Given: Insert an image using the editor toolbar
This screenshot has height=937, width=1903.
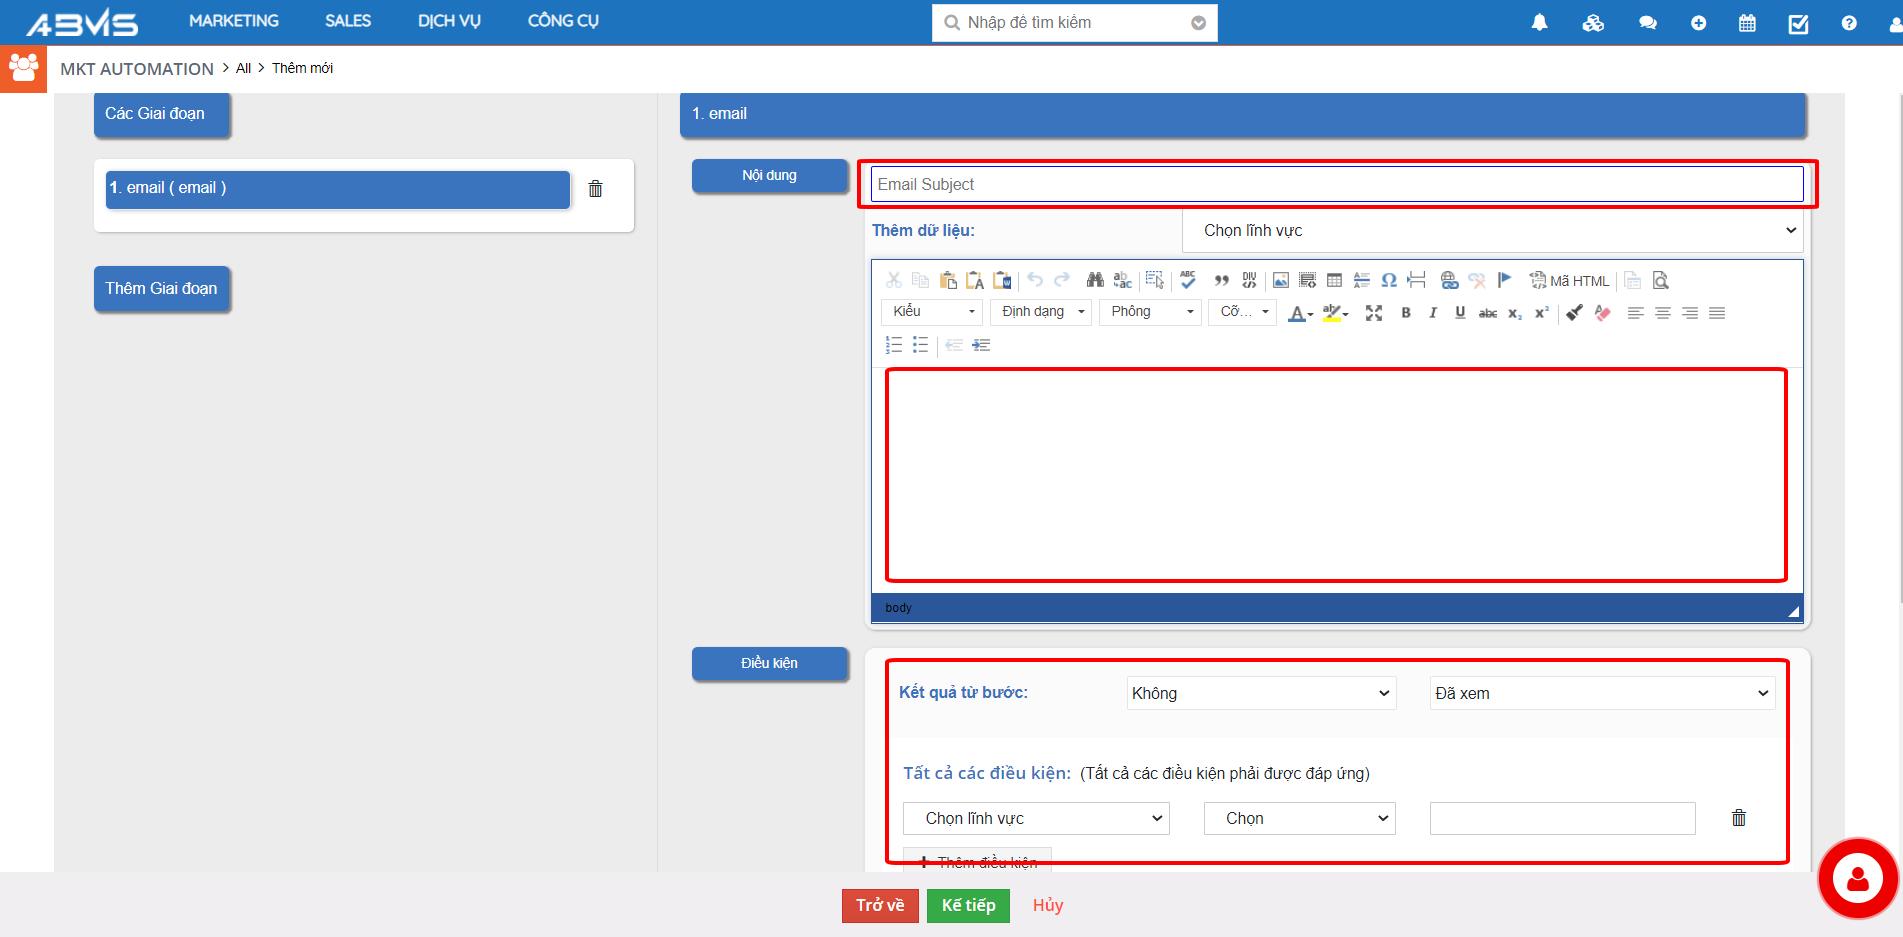Looking at the screenshot, I should click(1280, 281).
